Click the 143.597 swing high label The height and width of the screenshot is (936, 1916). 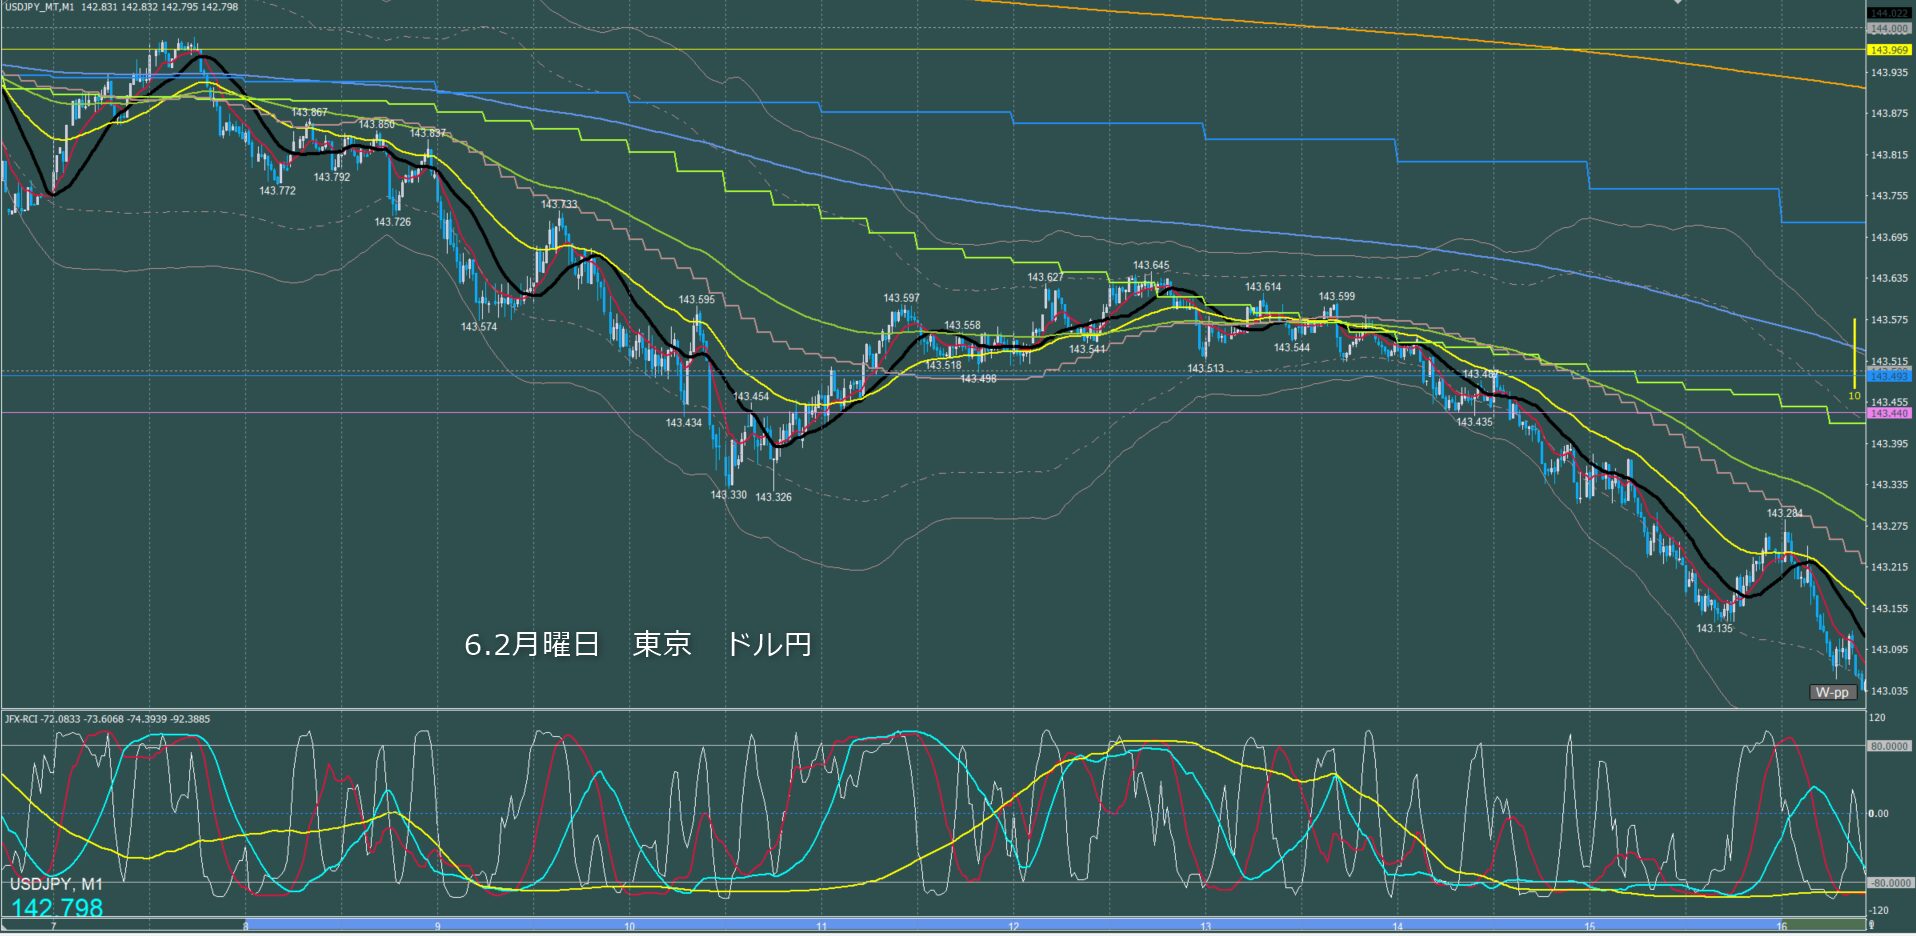(901, 297)
